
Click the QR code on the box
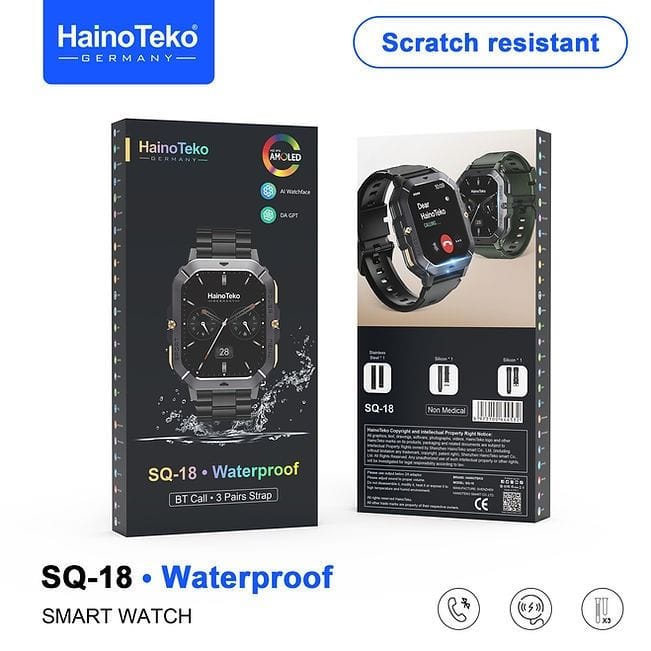tap(512, 502)
